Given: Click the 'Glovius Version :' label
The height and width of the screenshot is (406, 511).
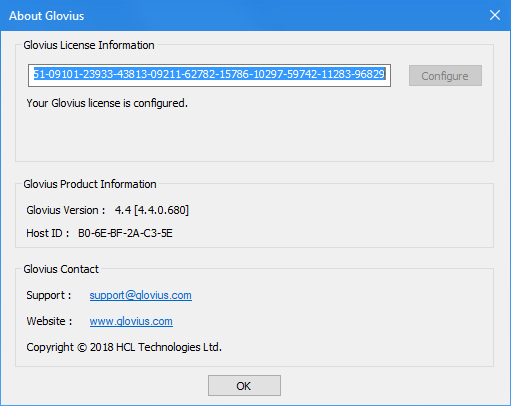Looking at the screenshot, I should coord(66,210).
